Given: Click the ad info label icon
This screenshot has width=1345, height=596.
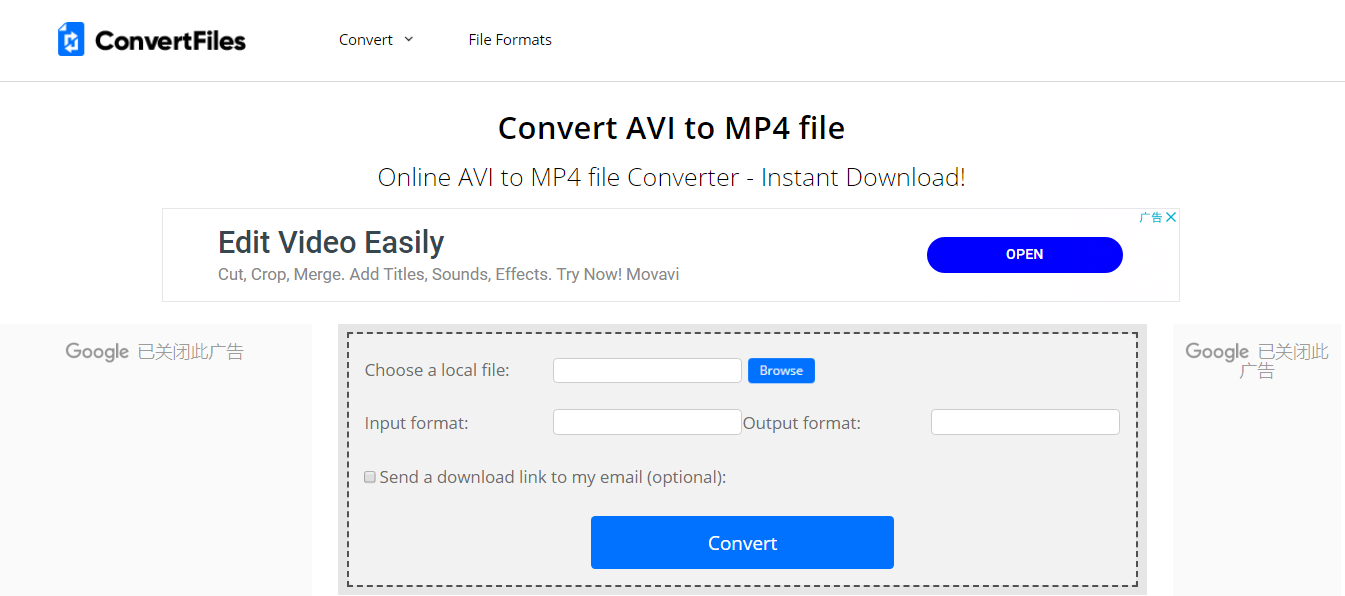Looking at the screenshot, I should tap(1151, 217).
